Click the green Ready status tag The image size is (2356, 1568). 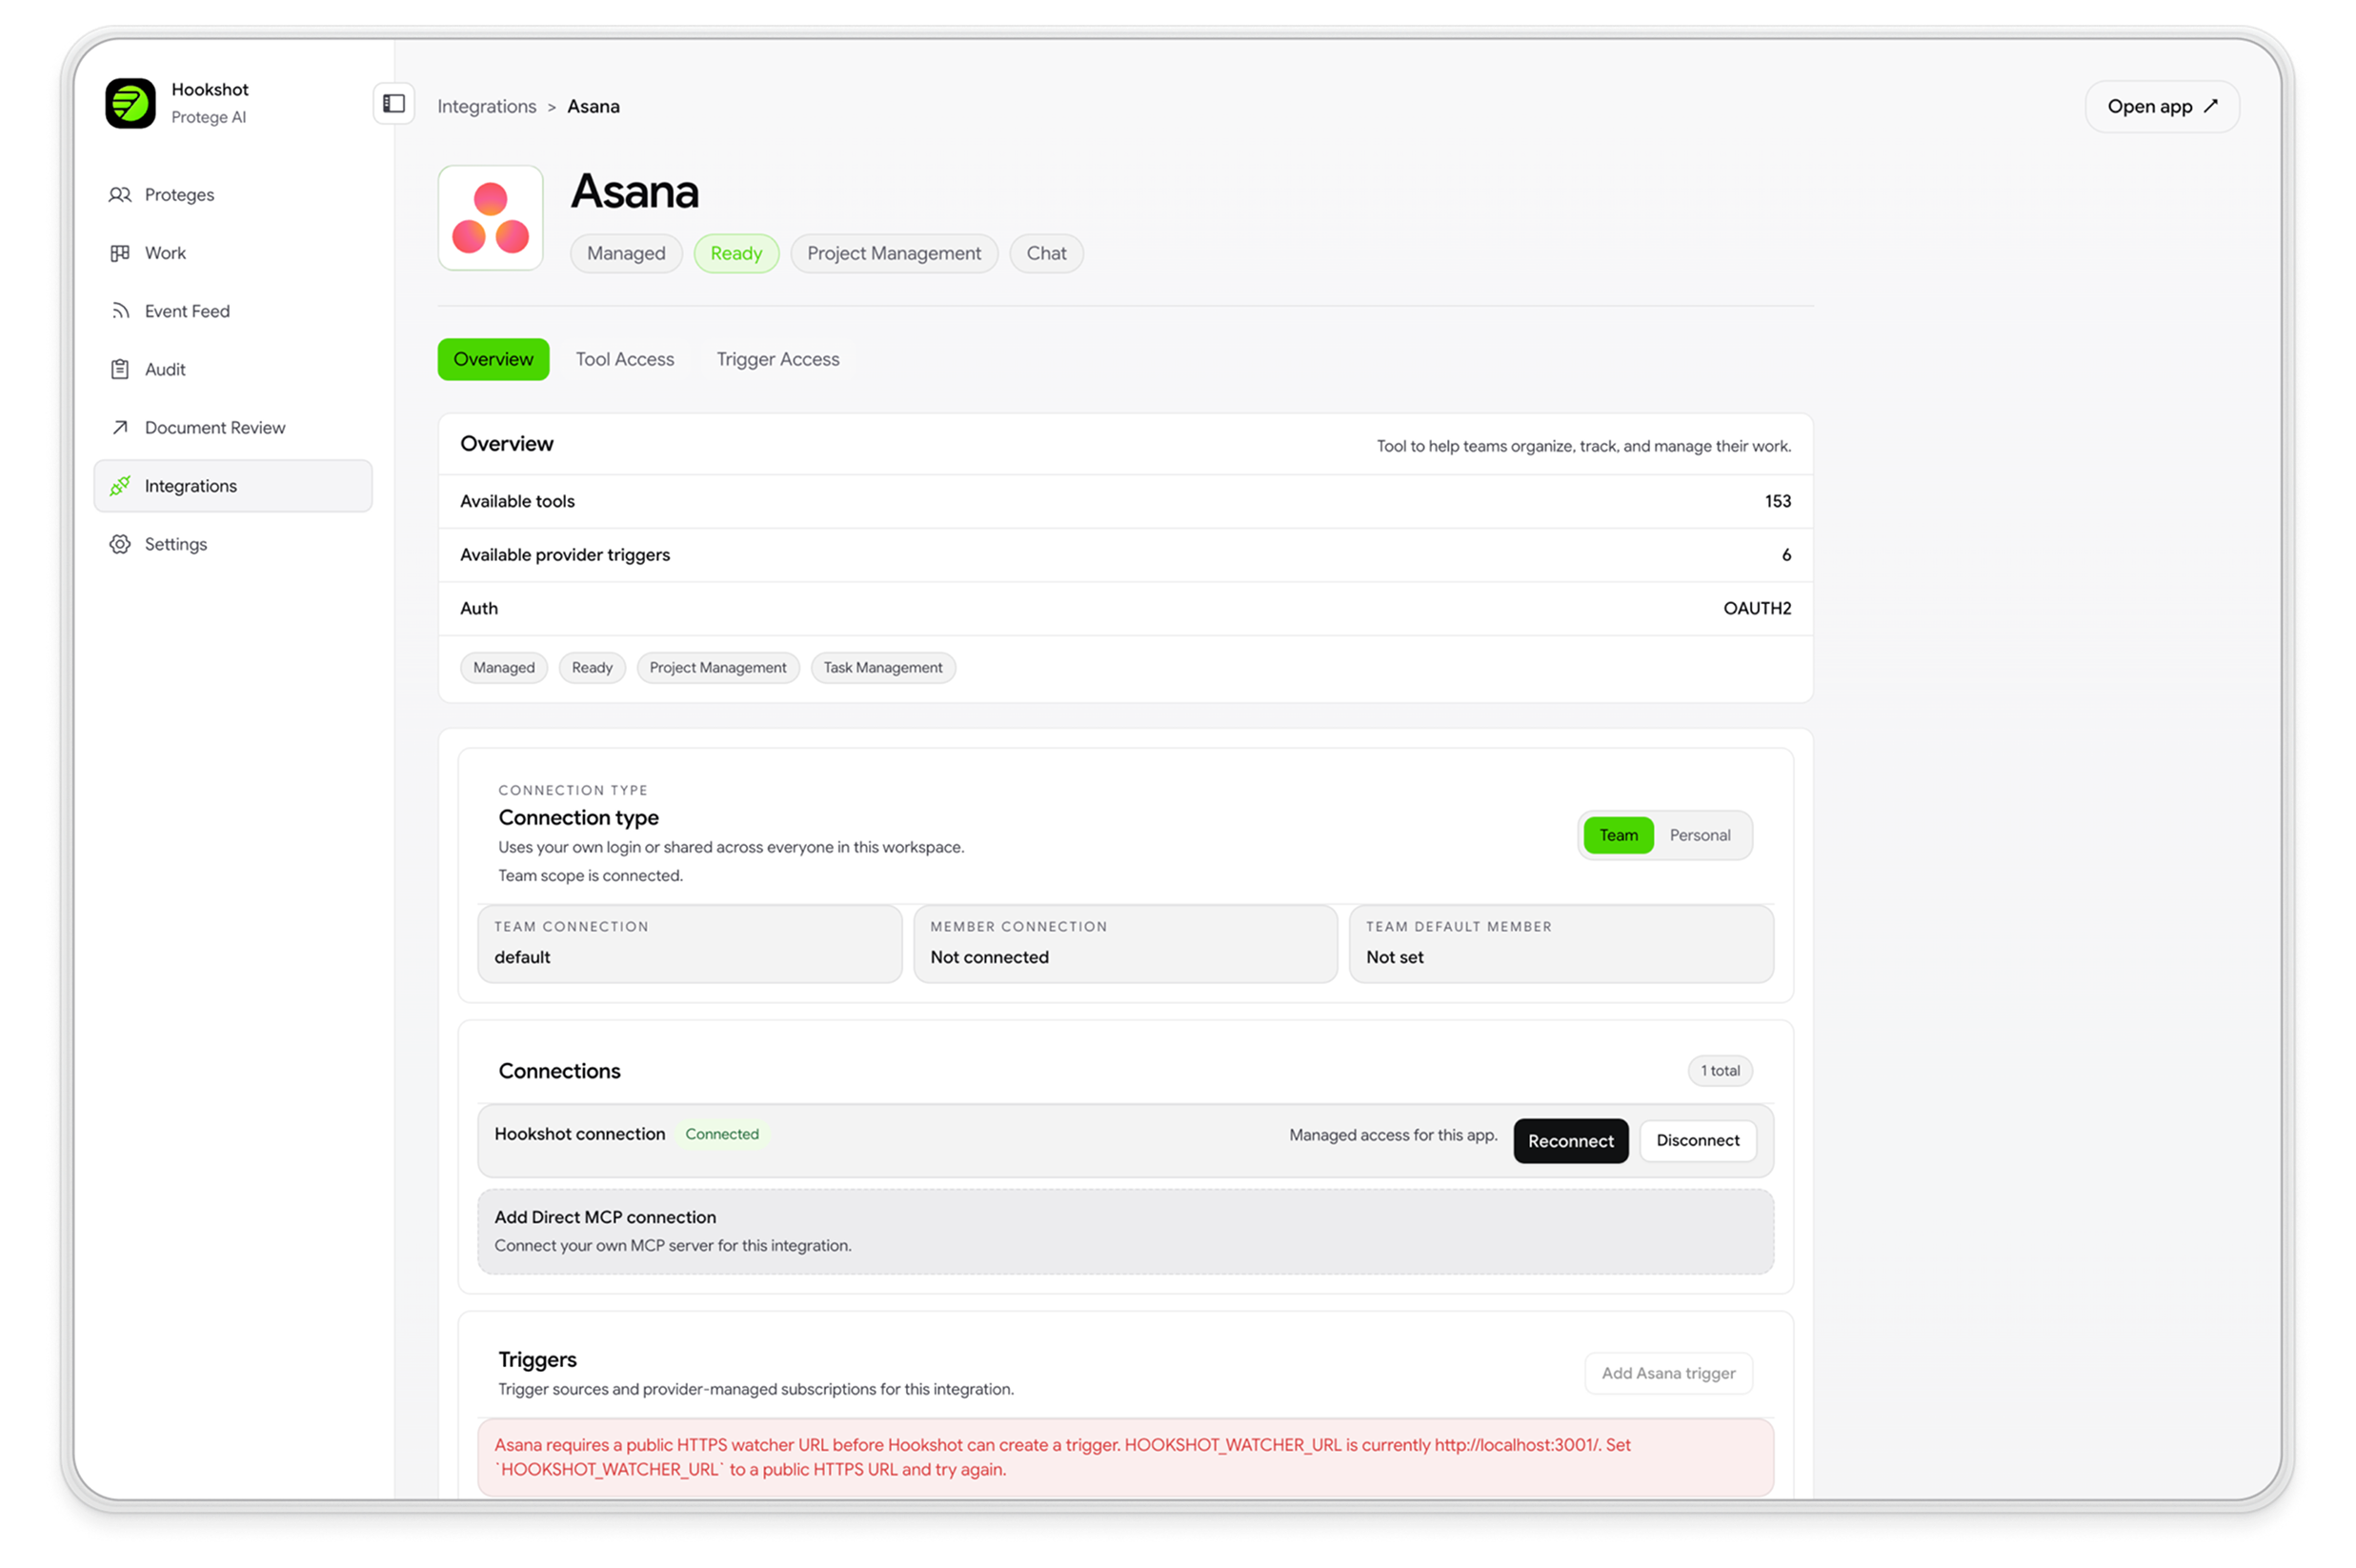click(736, 253)
